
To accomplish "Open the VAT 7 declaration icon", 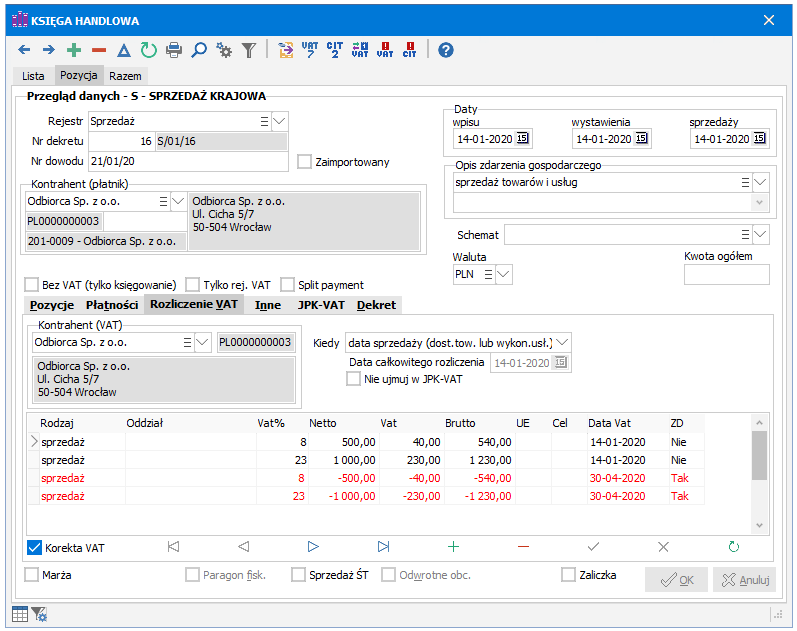I will [310, 50].
